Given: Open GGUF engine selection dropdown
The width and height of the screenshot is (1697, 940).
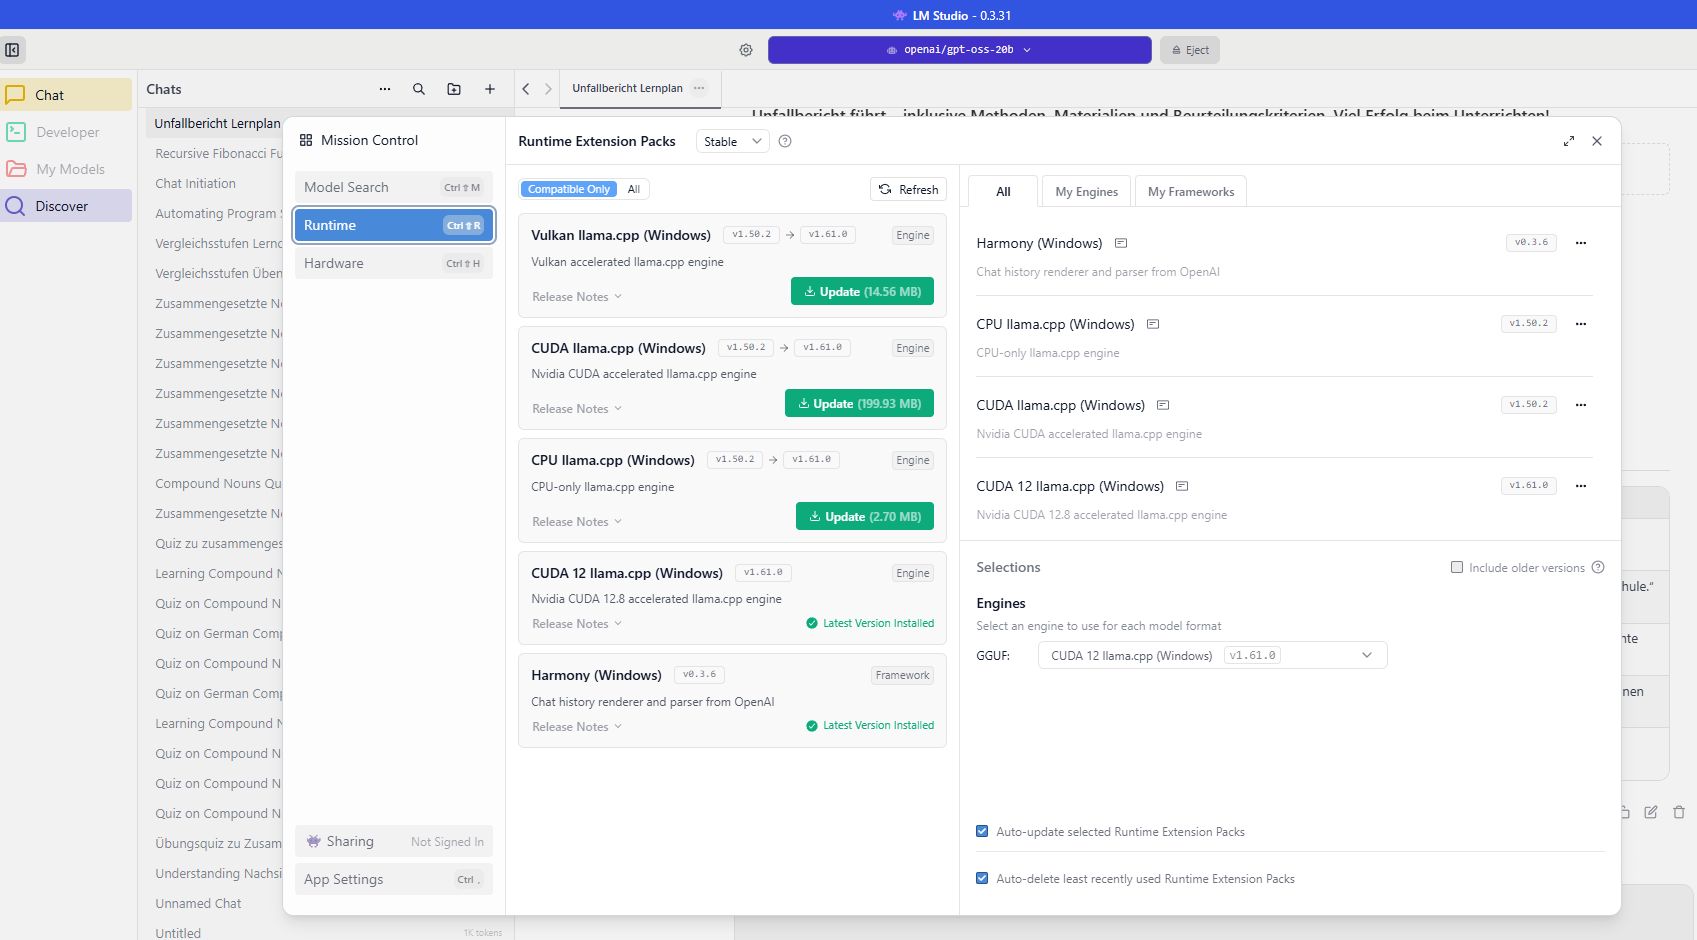Looking at the screenshot, I should pos(1212,655).
